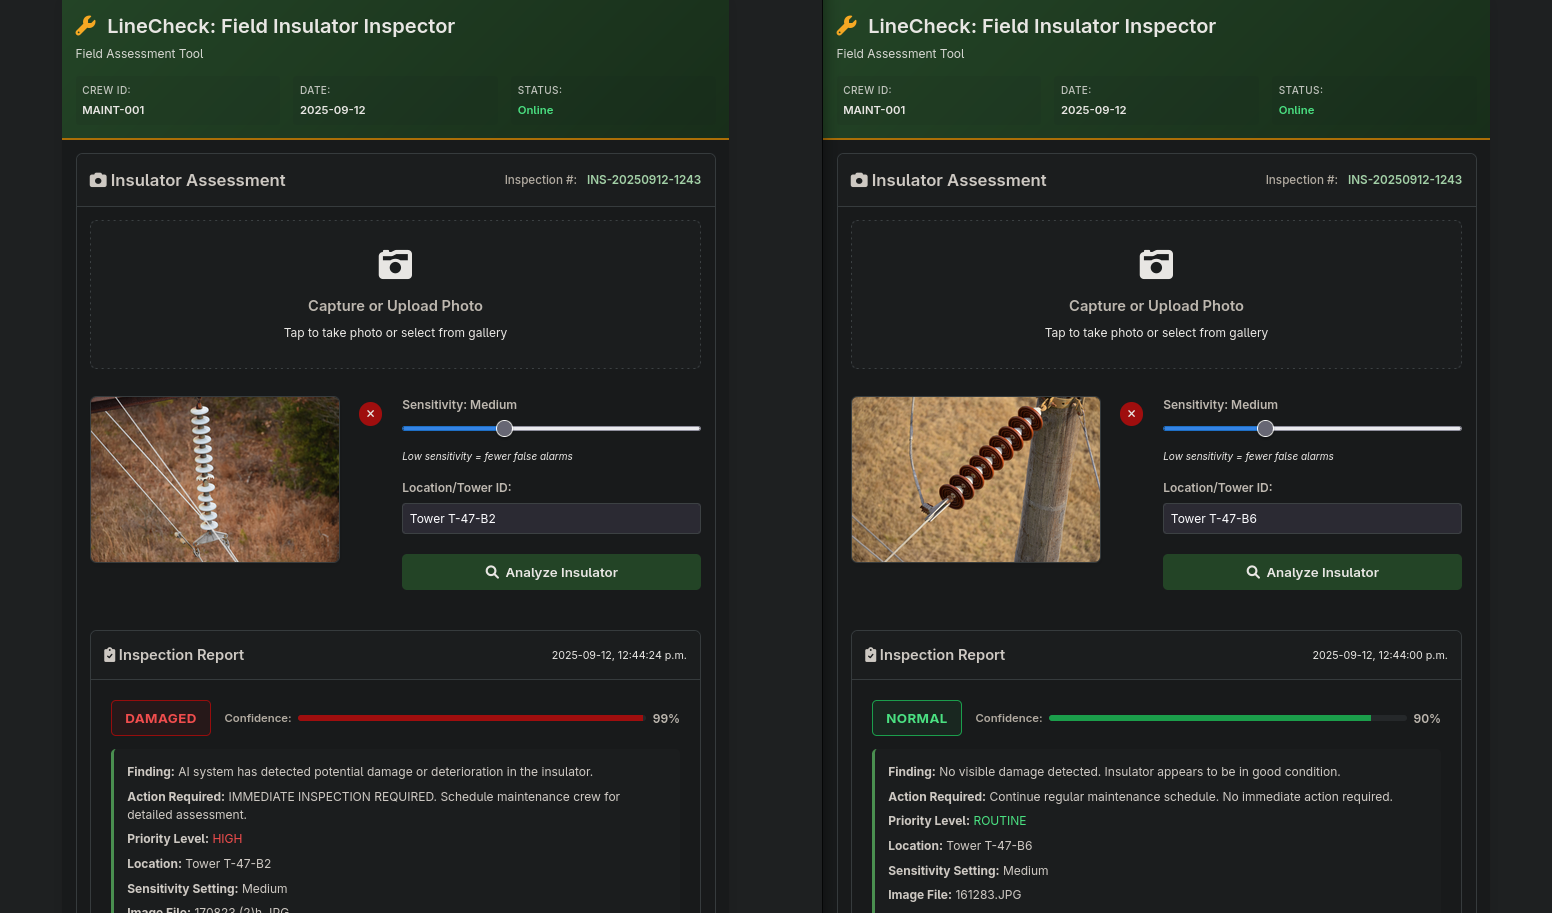This screenshot has height=913, width=1552.
Task: Remove the Tower T-47-B6 photo with red X
Action: point(1131,414)
